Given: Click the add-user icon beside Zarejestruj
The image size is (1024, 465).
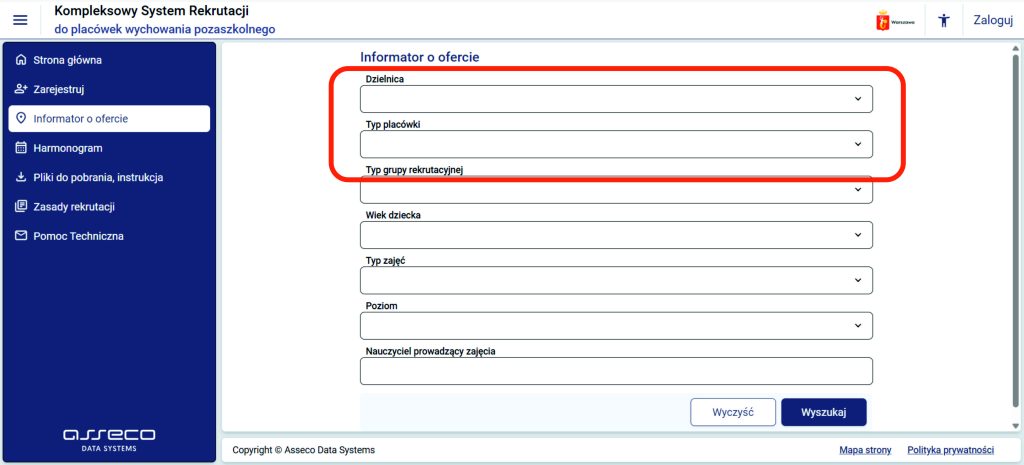Looking at the screenshot, I should (x=20, y=89).
